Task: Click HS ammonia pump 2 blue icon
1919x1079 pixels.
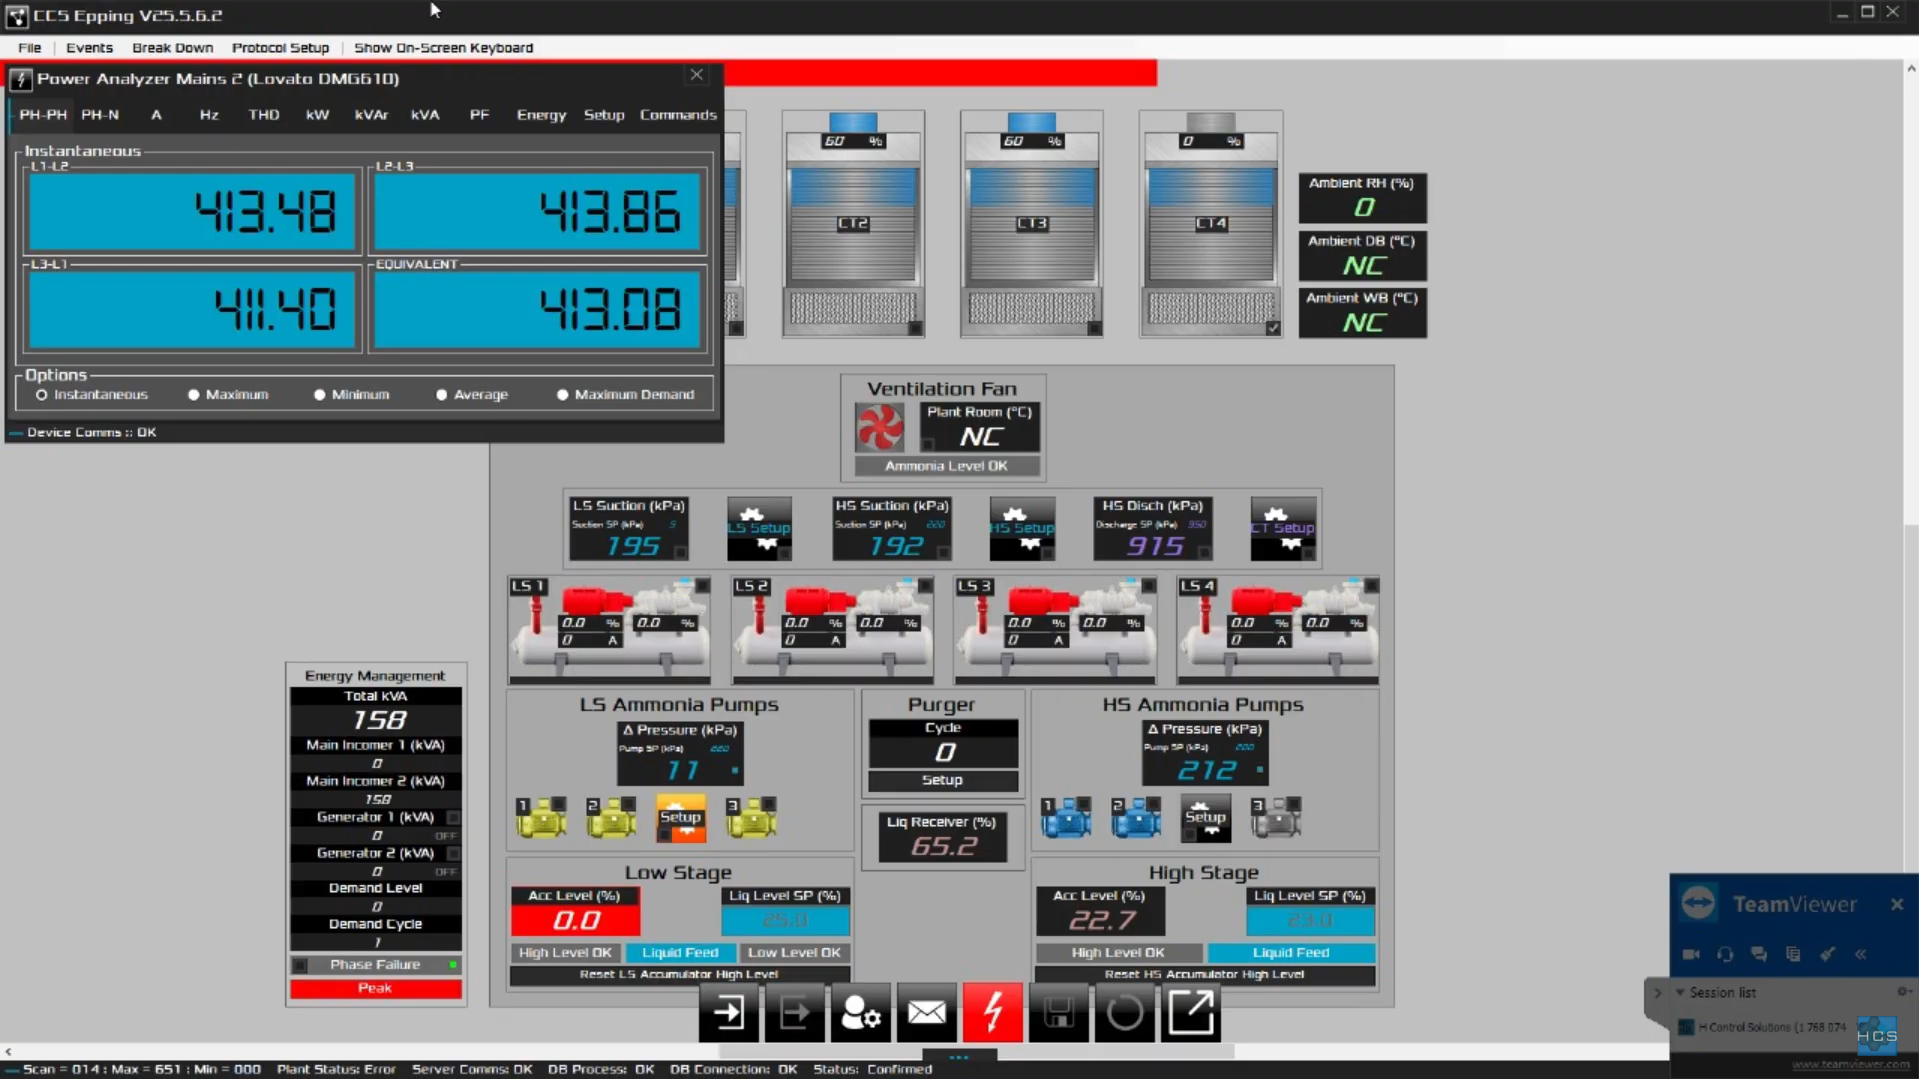Action: pyautogui.click(x=1136, y=818)
